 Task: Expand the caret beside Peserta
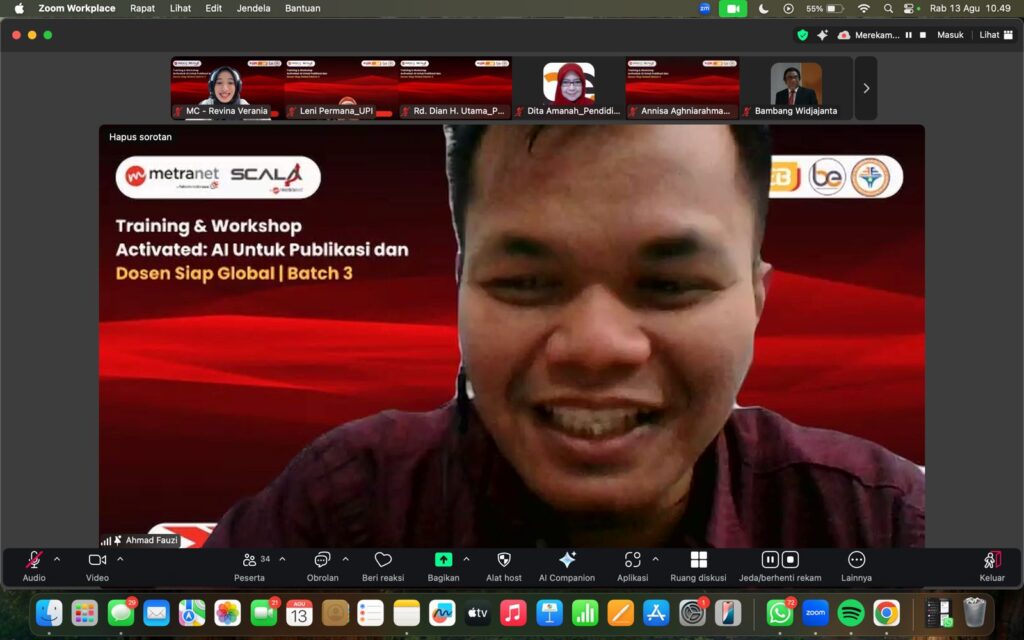coord(282,560)
